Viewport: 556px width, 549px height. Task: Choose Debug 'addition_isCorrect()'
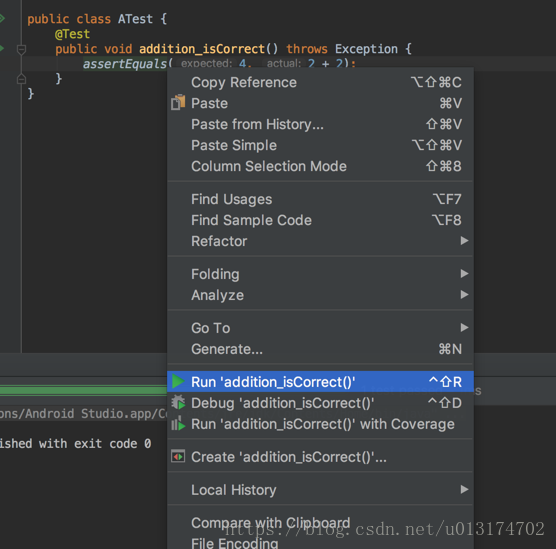(x=320, y=403)
